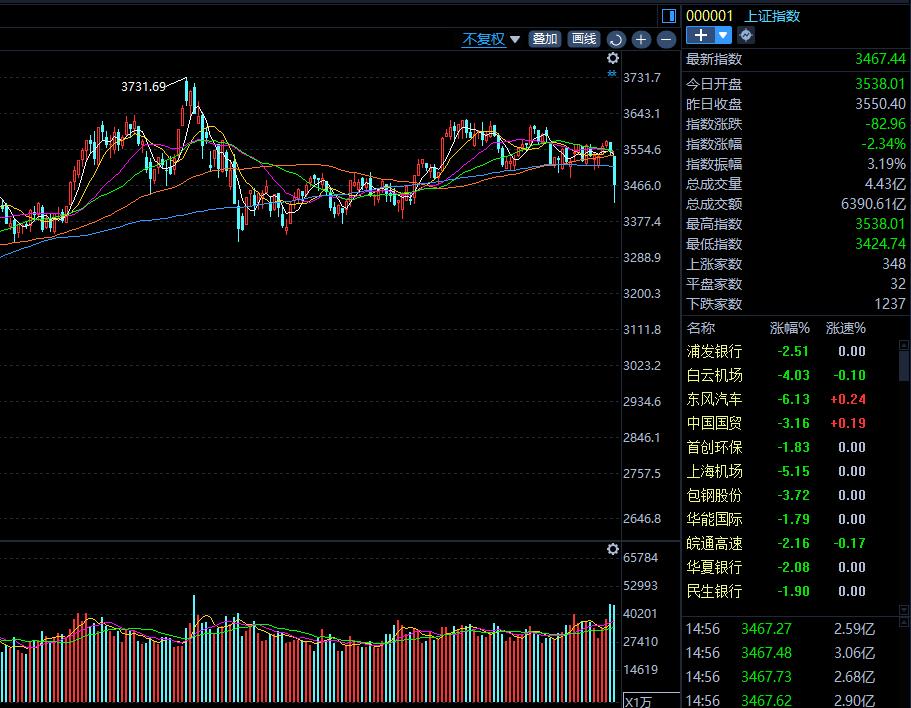Zoom in the K-line chart with plus icon

click(641, 40)
